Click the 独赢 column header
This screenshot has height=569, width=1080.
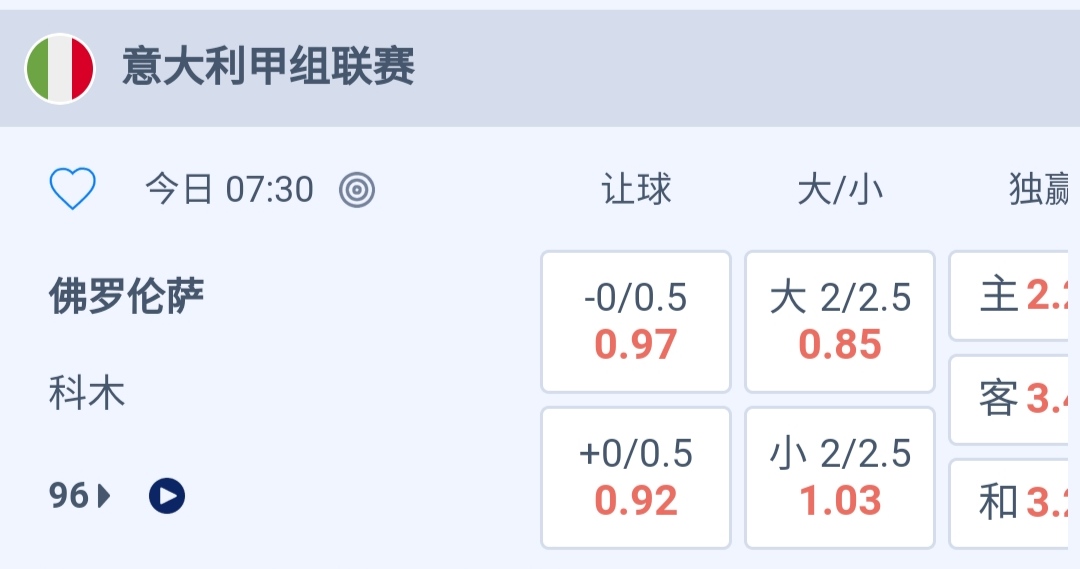[1040, 189]
